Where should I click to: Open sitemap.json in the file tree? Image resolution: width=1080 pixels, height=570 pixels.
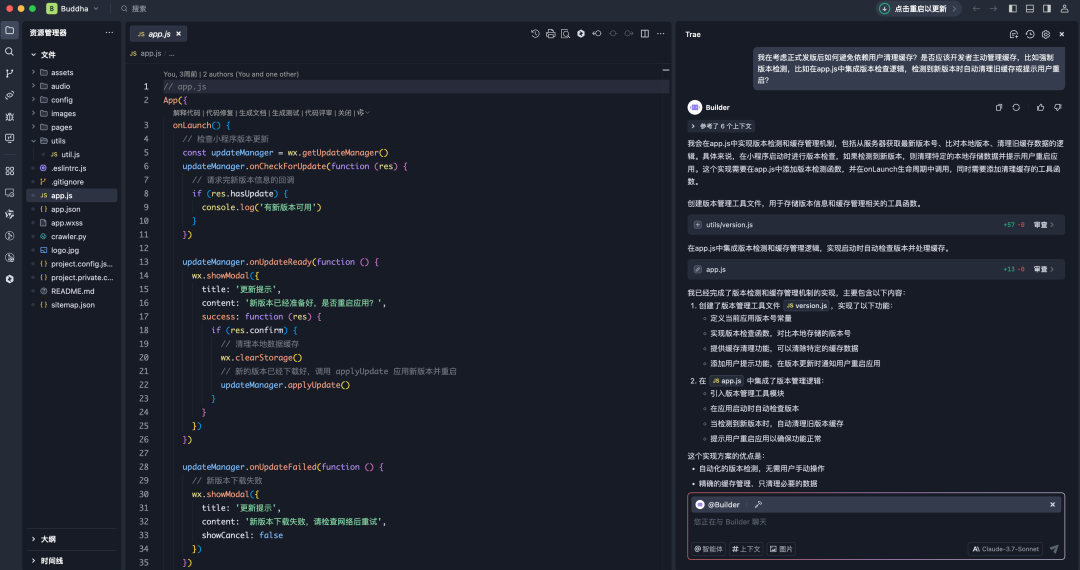[x=72, y=304]
